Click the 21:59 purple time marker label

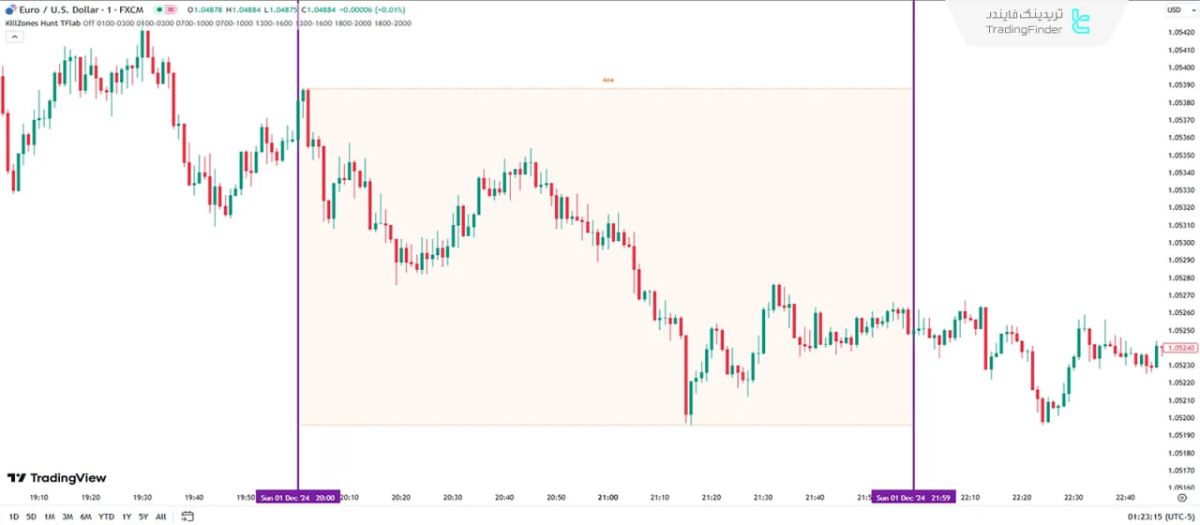pos(913,497)
